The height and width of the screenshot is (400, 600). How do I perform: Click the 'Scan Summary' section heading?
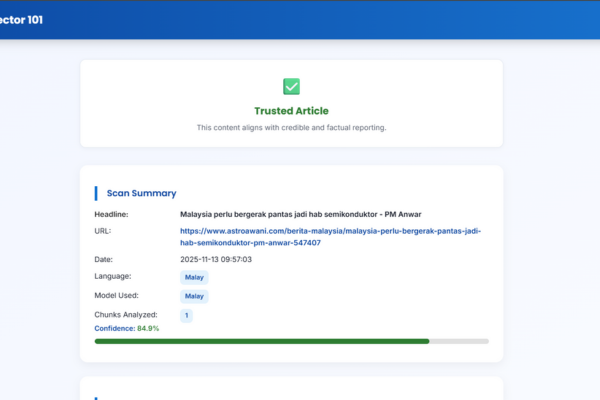141,193
